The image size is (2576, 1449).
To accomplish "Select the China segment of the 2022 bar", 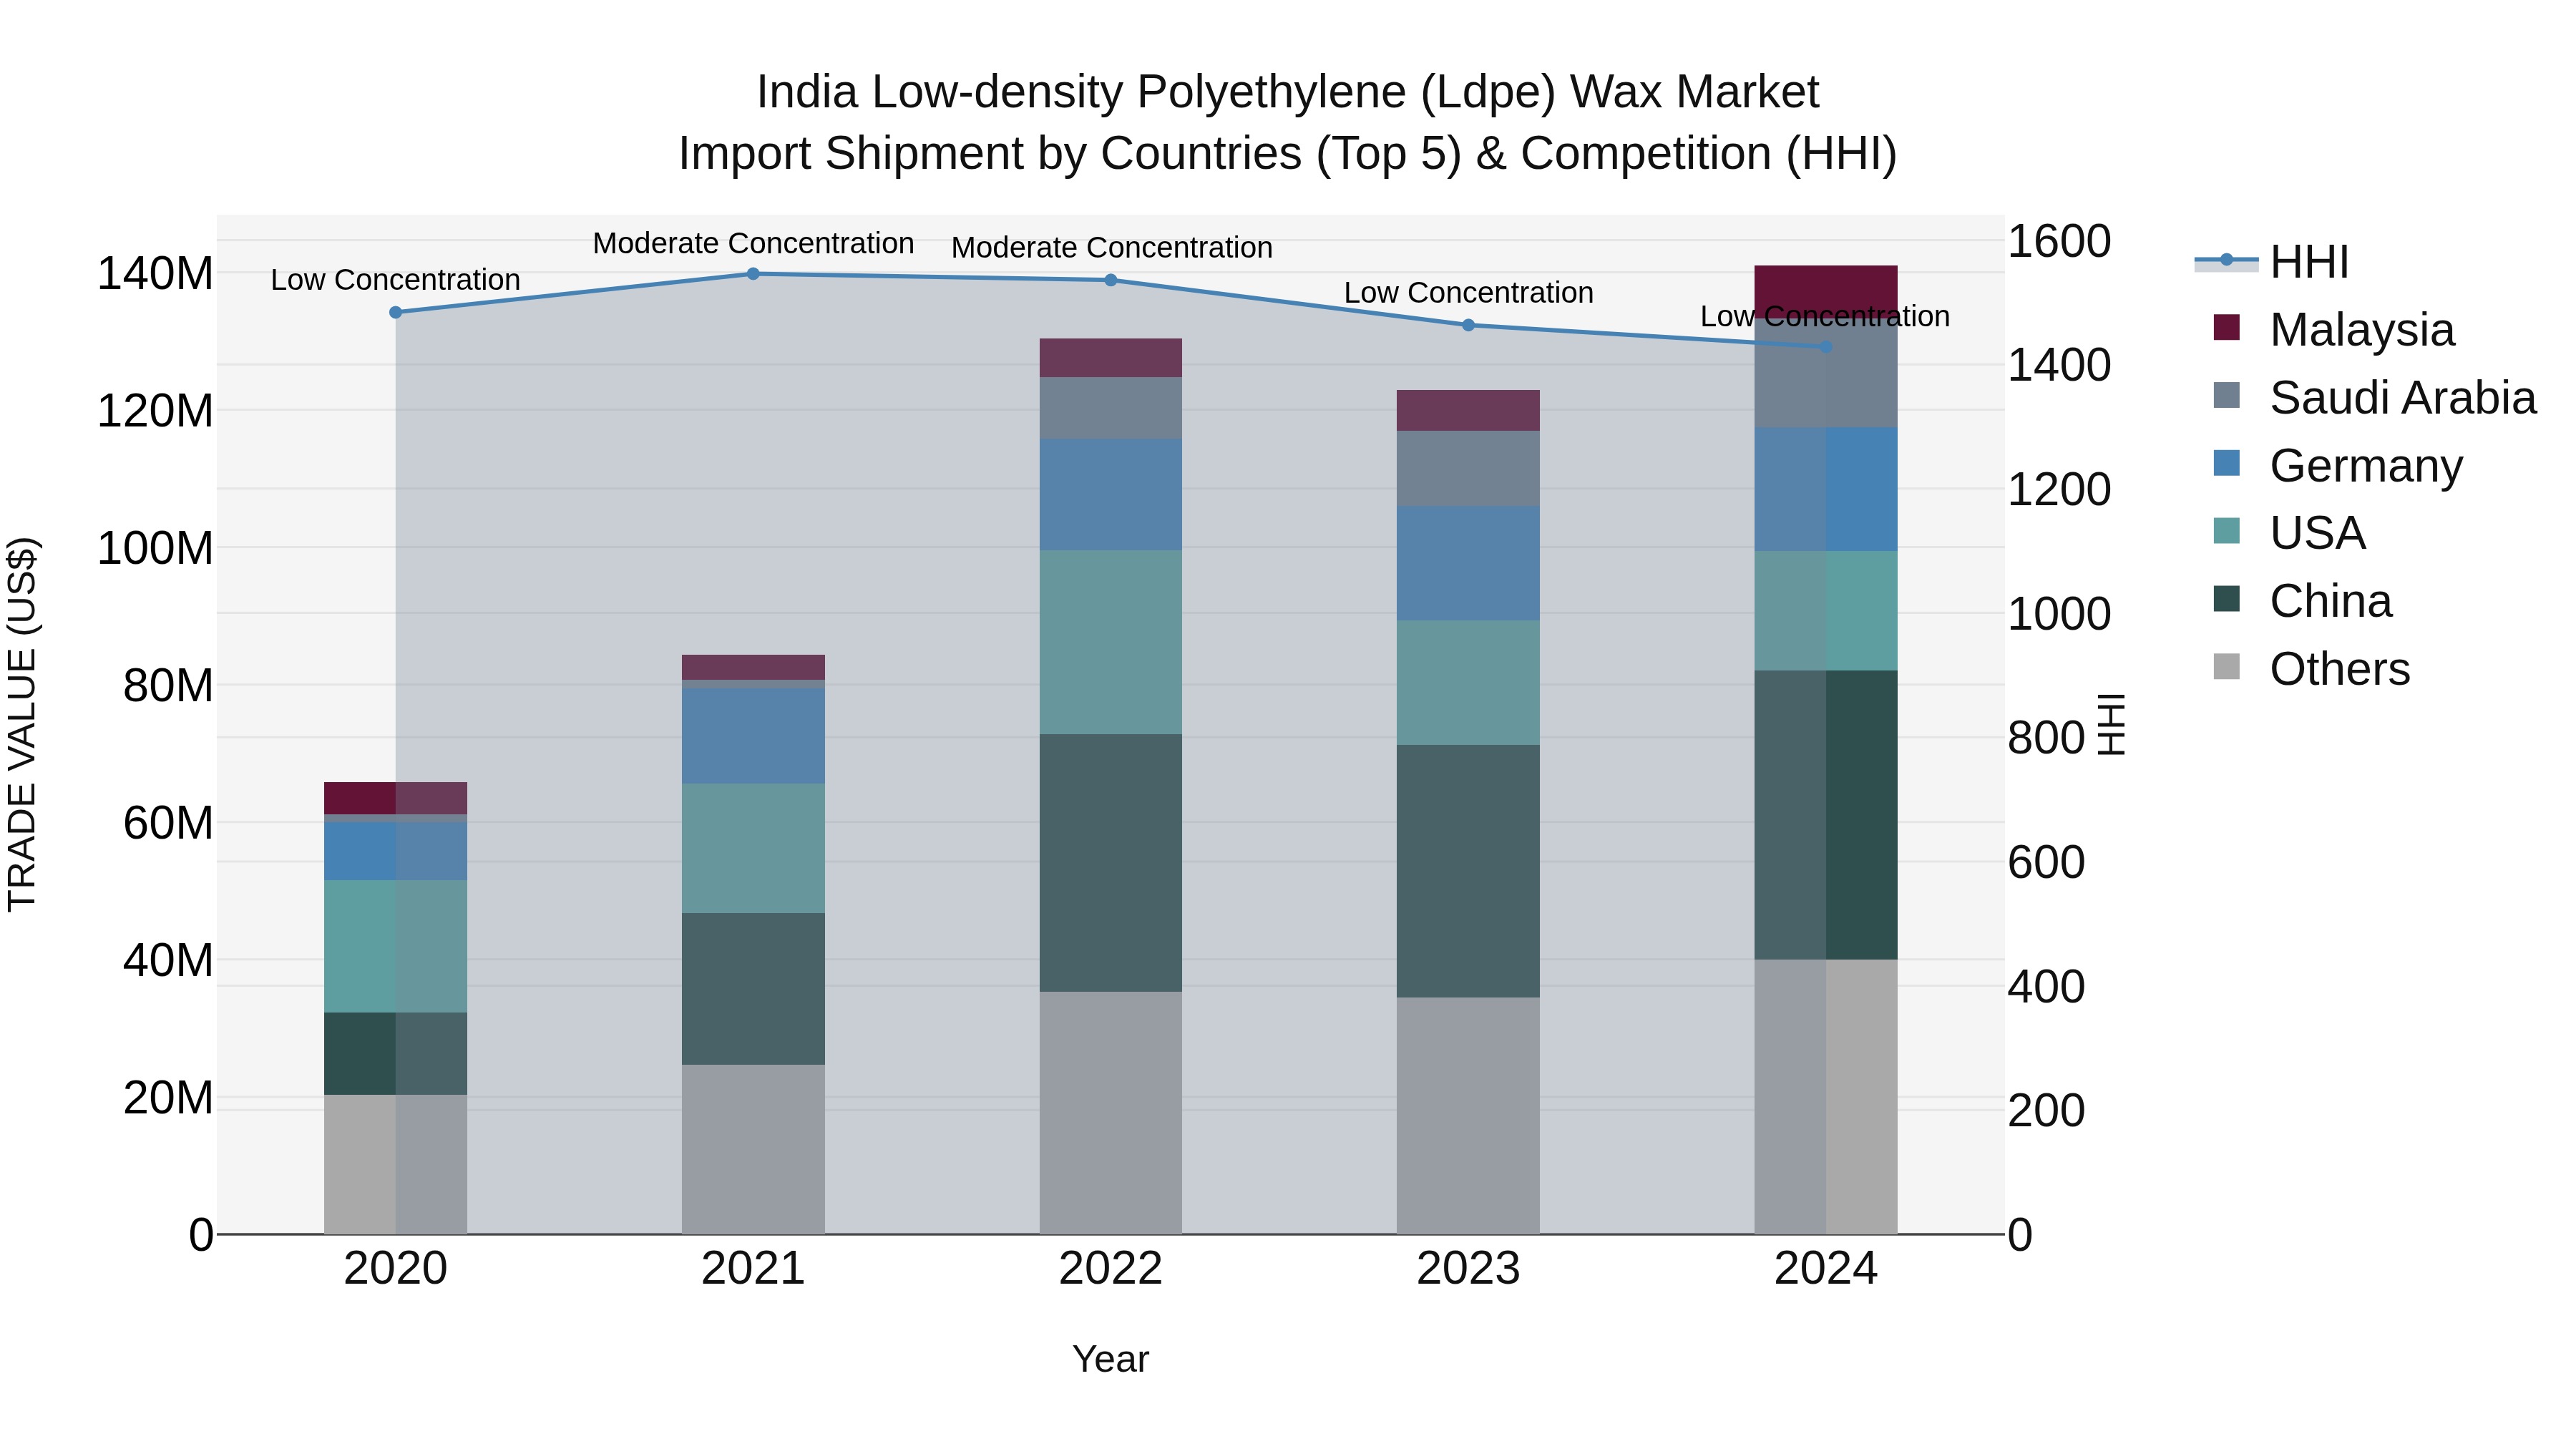I will tap(1111, 863).
